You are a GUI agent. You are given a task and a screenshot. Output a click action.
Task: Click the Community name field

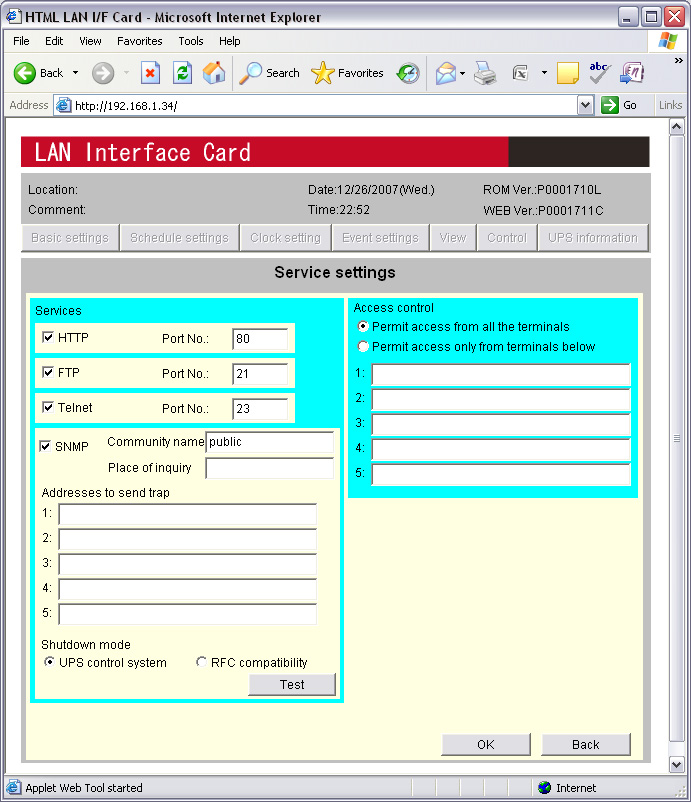pyautogui.click(x=270, y=442)
